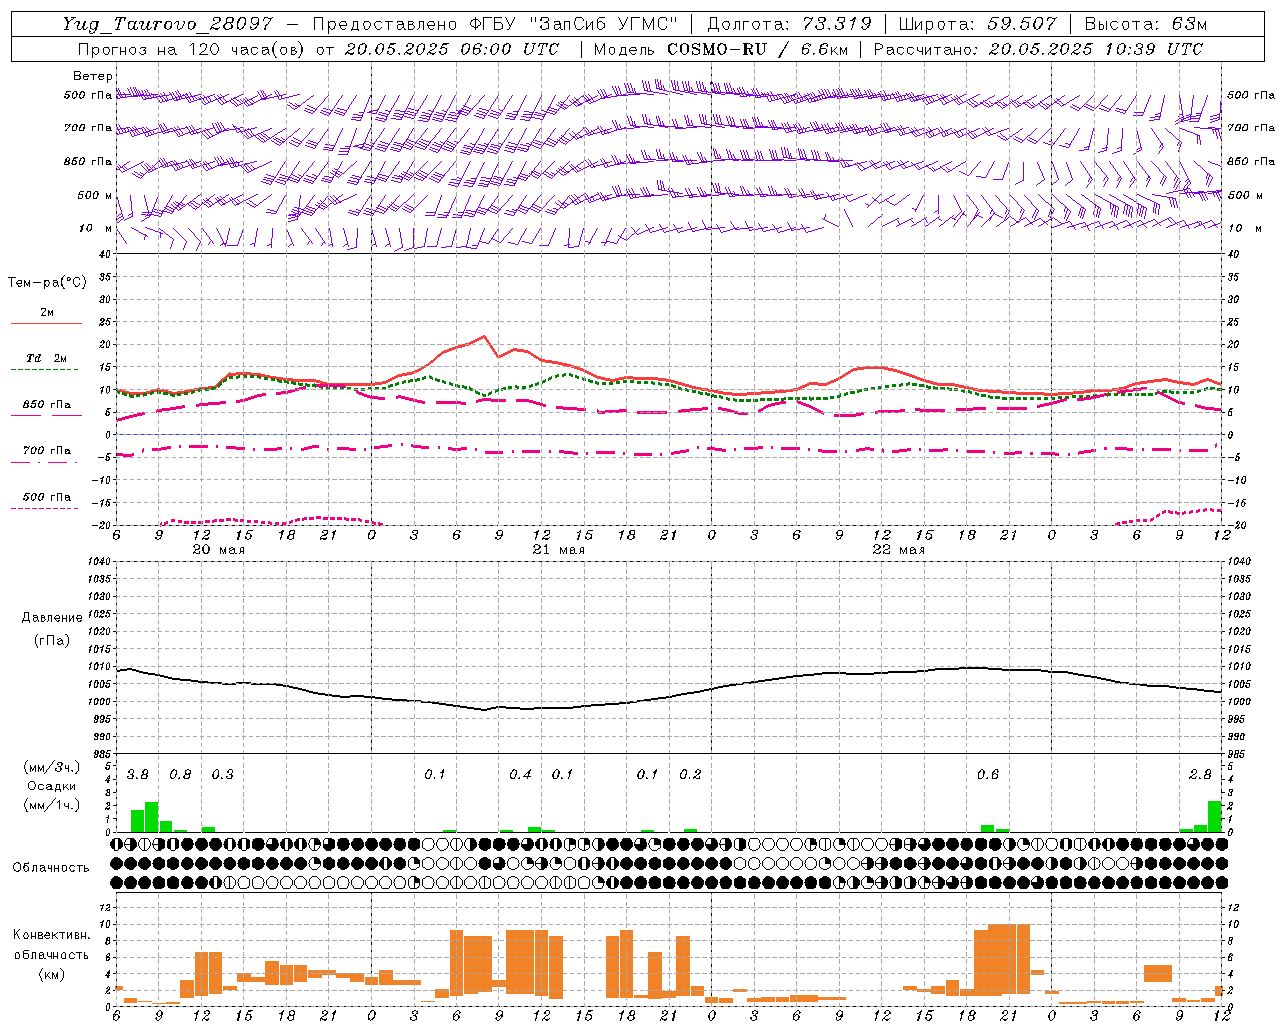Click the Рассчитано 20.05.2025 10:39 UTC timestamp

pyautogui.click(x=1038, y=49)
